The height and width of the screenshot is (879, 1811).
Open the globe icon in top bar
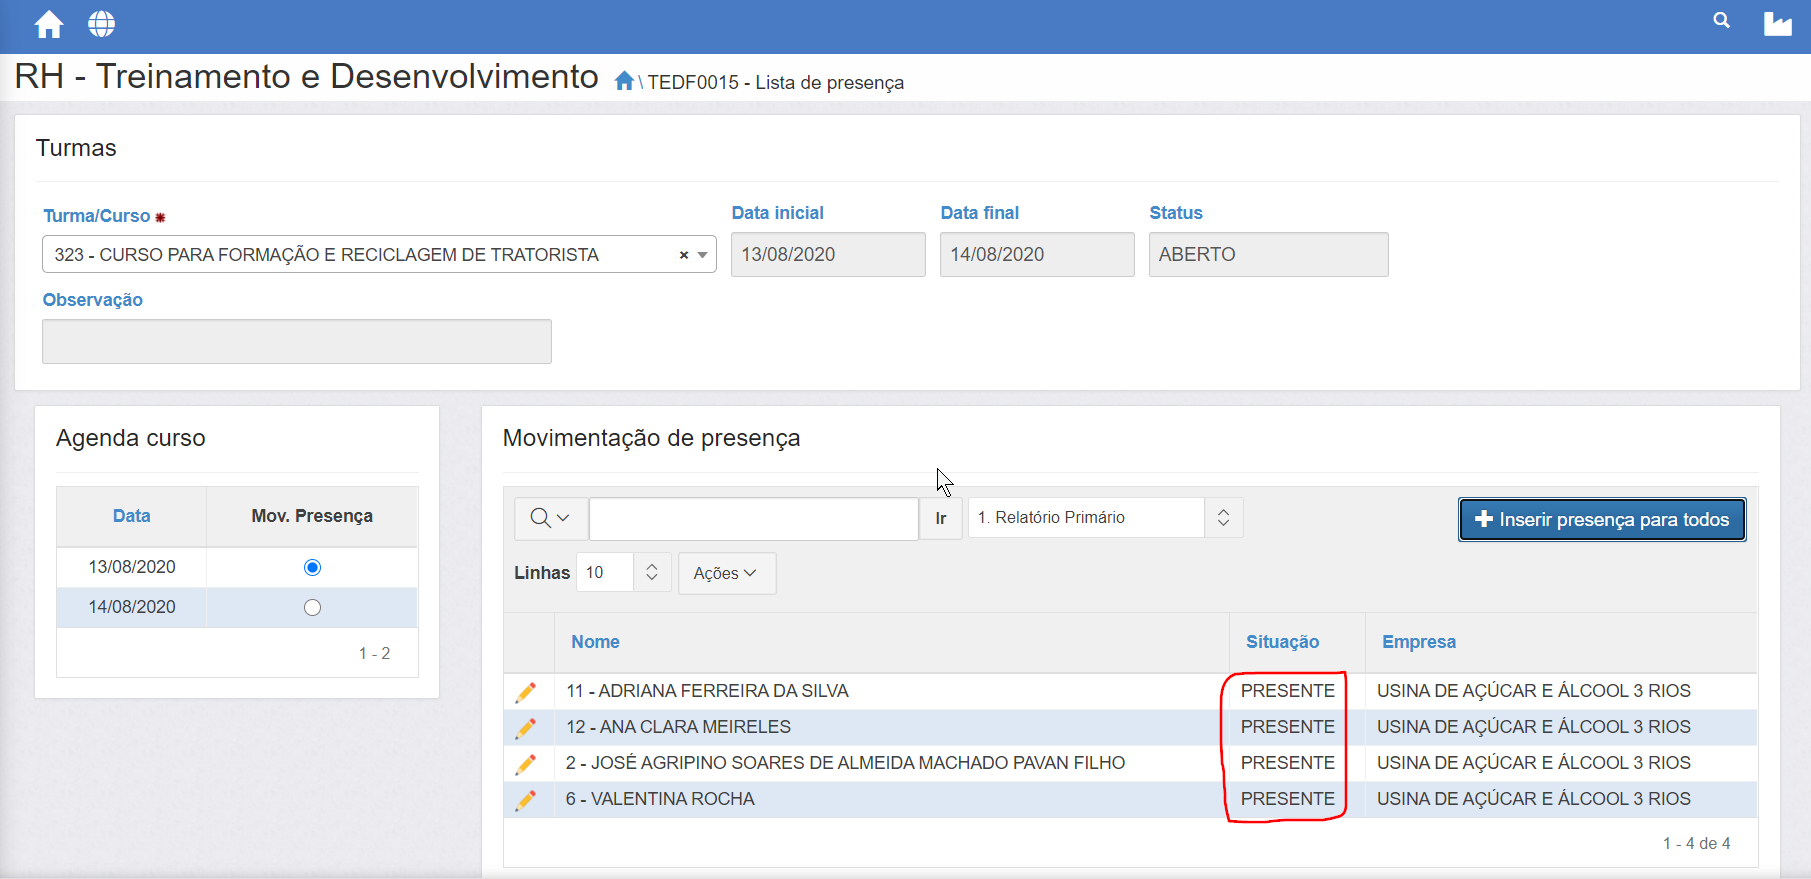(102, 24)
